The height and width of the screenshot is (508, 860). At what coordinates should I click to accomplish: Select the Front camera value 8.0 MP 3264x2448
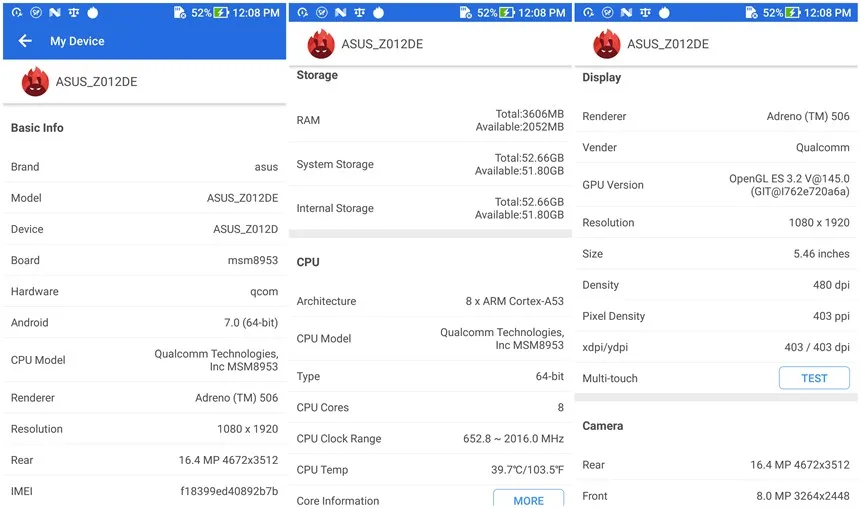tap(802, 496)
